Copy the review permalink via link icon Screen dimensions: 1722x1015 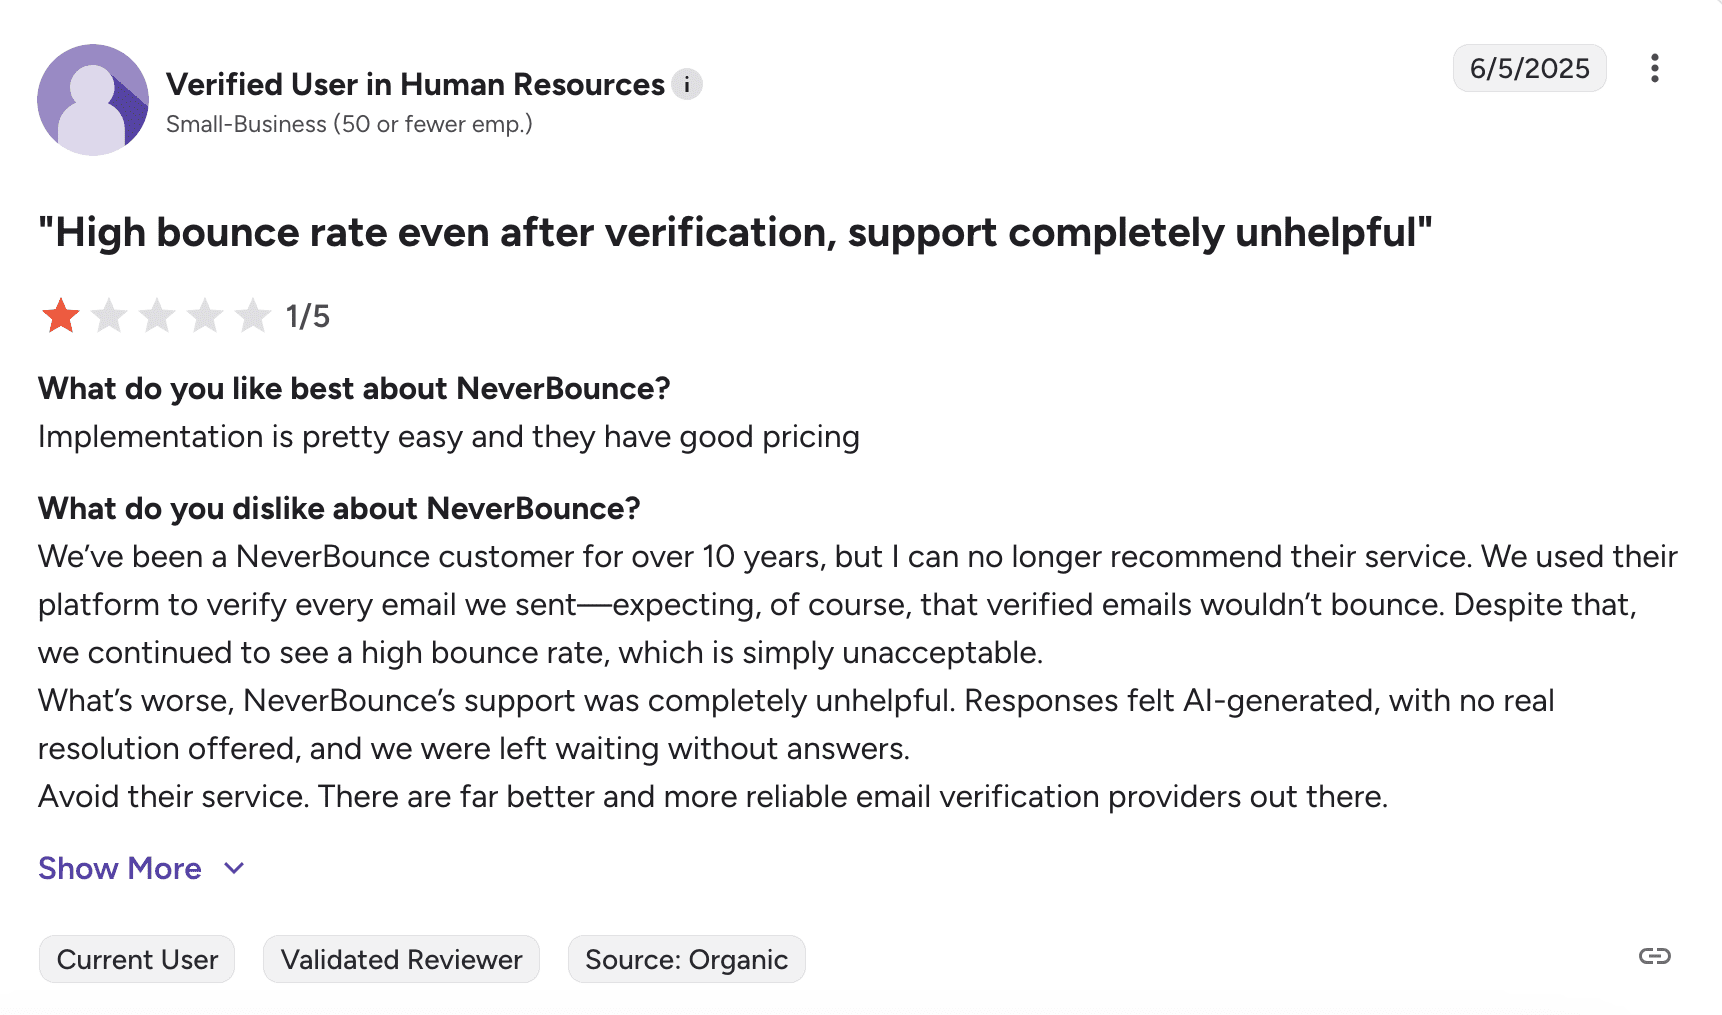click(x=1654, y=957)
